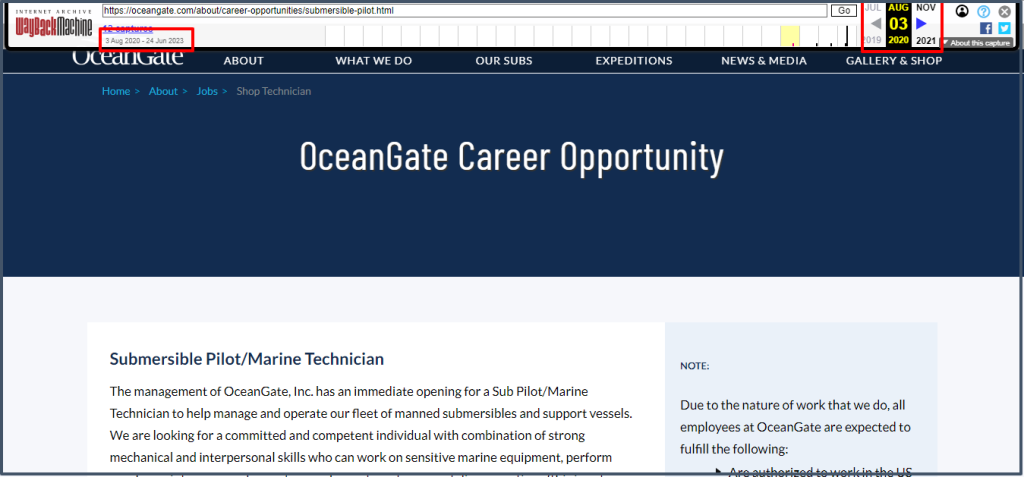Click the tallest black capture bar in the timeline

847,36
